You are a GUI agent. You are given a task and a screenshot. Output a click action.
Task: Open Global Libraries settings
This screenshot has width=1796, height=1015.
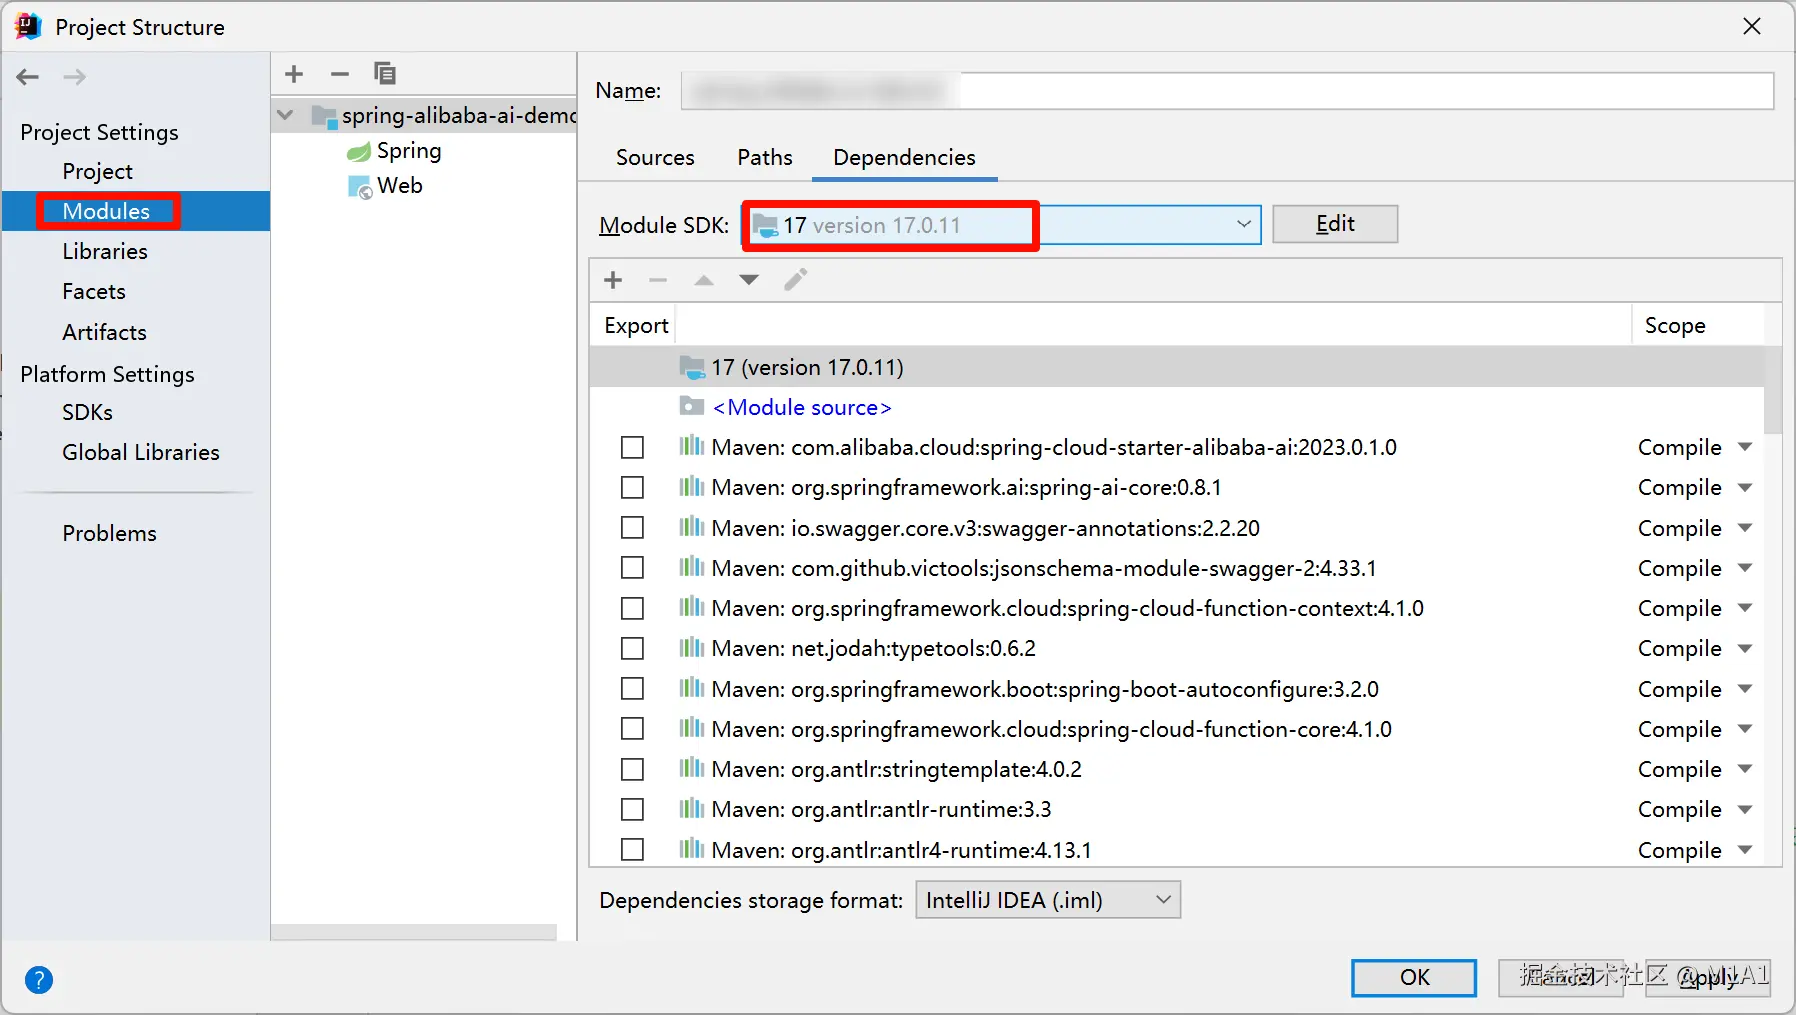pos(141,452)
